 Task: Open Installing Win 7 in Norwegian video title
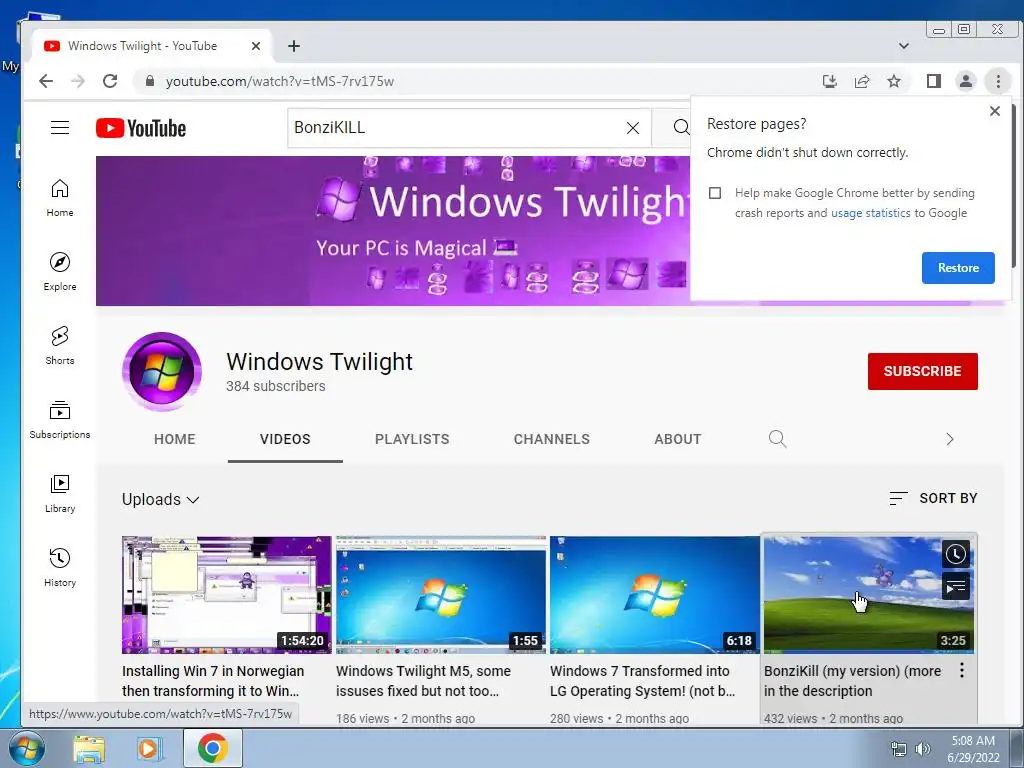tap(213, 680)
